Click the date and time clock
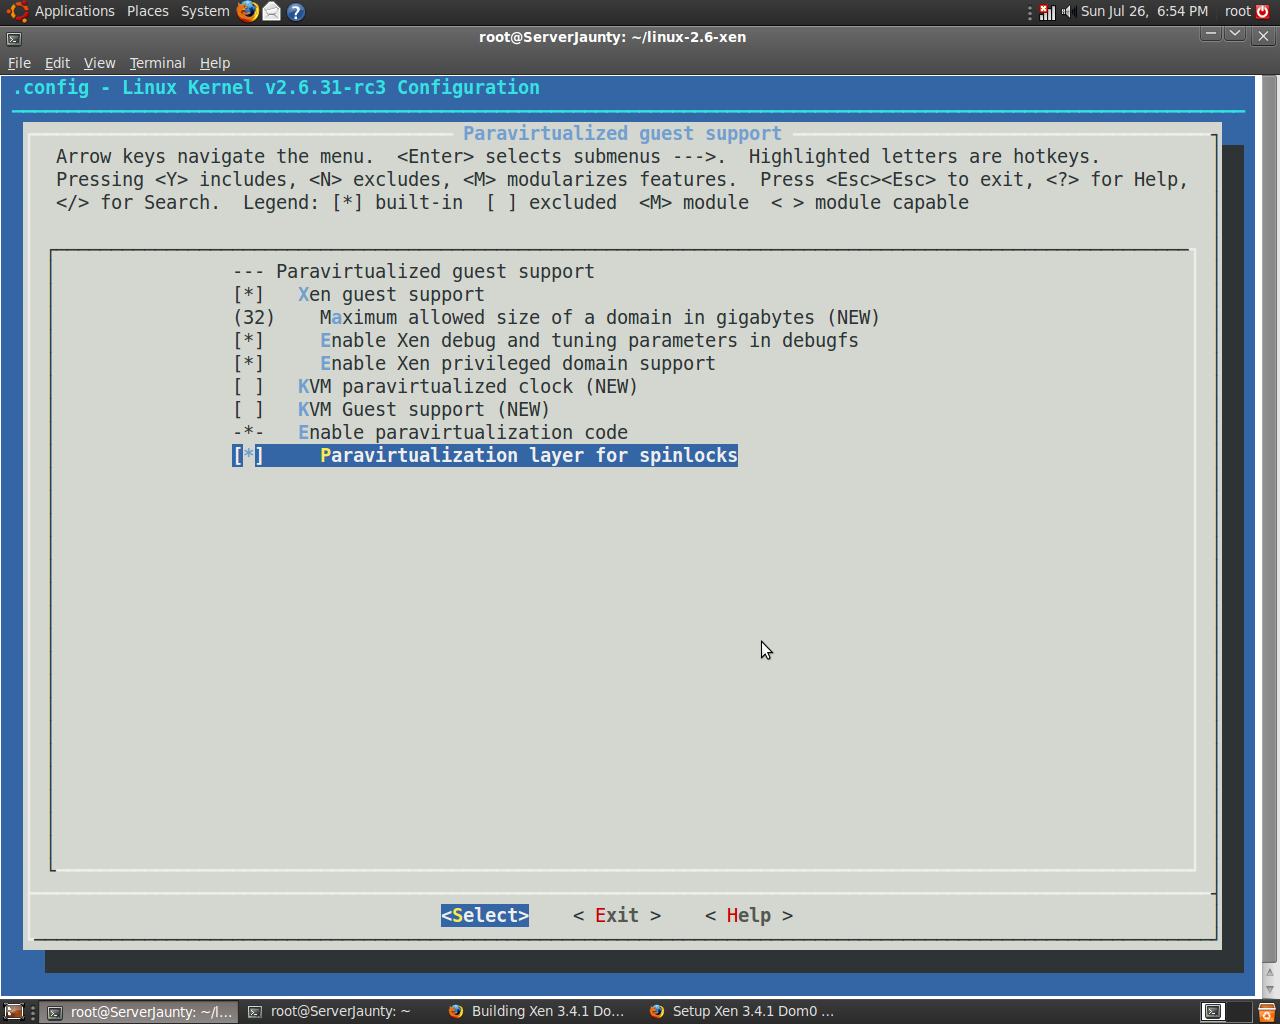Image resolution: width=1280 pixels, height=1024 pixels. pyautogui.click(x=1144, y=11)
